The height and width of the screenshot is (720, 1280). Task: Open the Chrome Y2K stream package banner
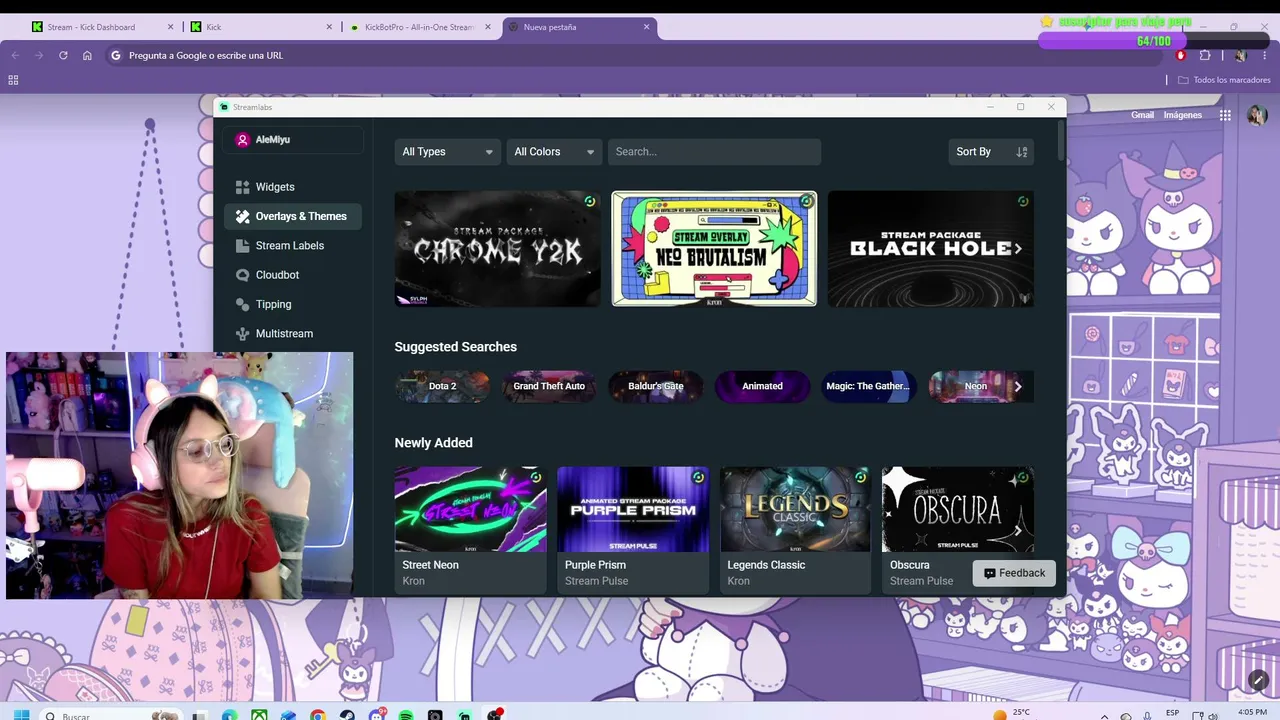[498, 249]
